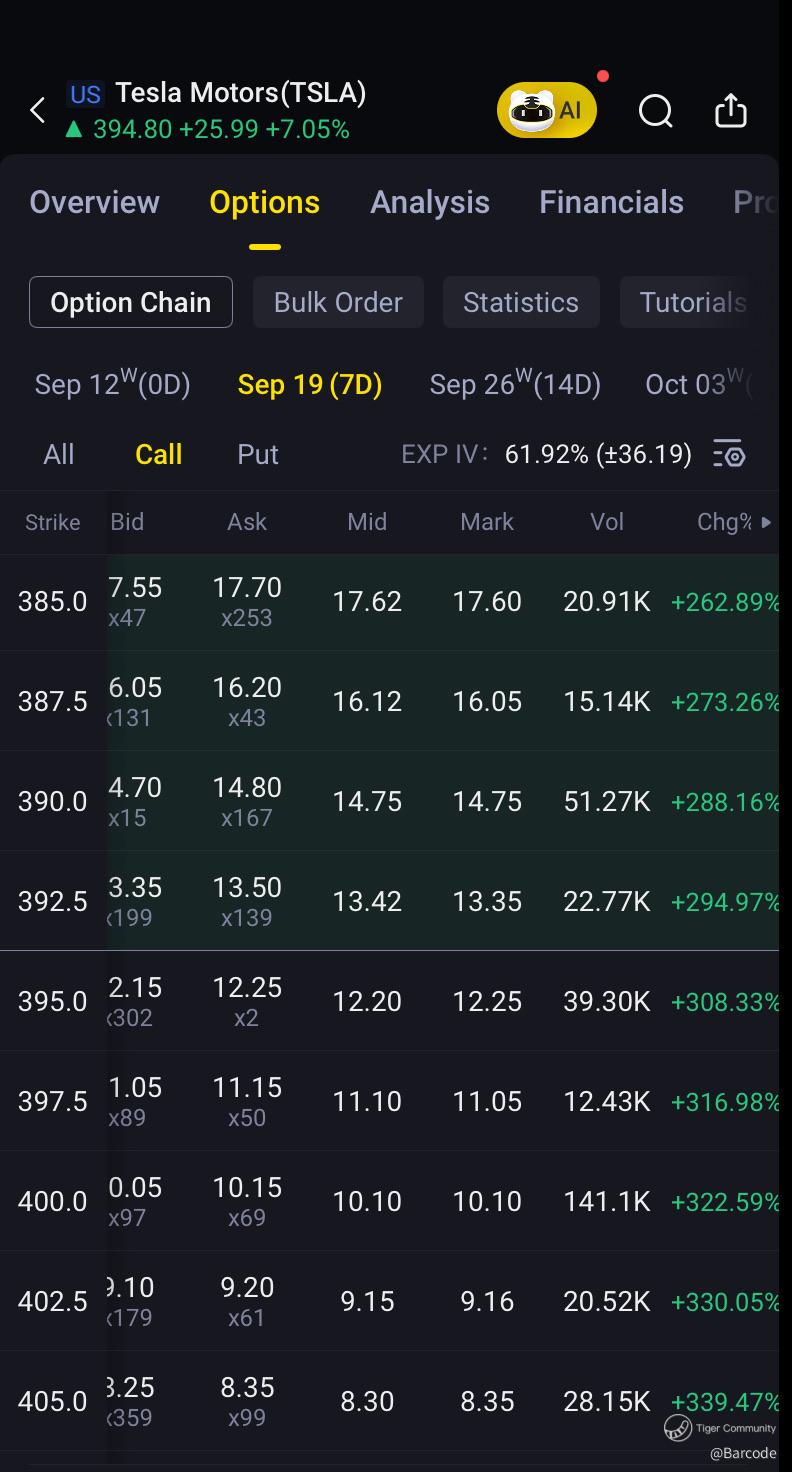This screenshot has width=792, height=1472.
Task: Tap the Tiger Community watermark logo
Action: [x=679, y=1428]
